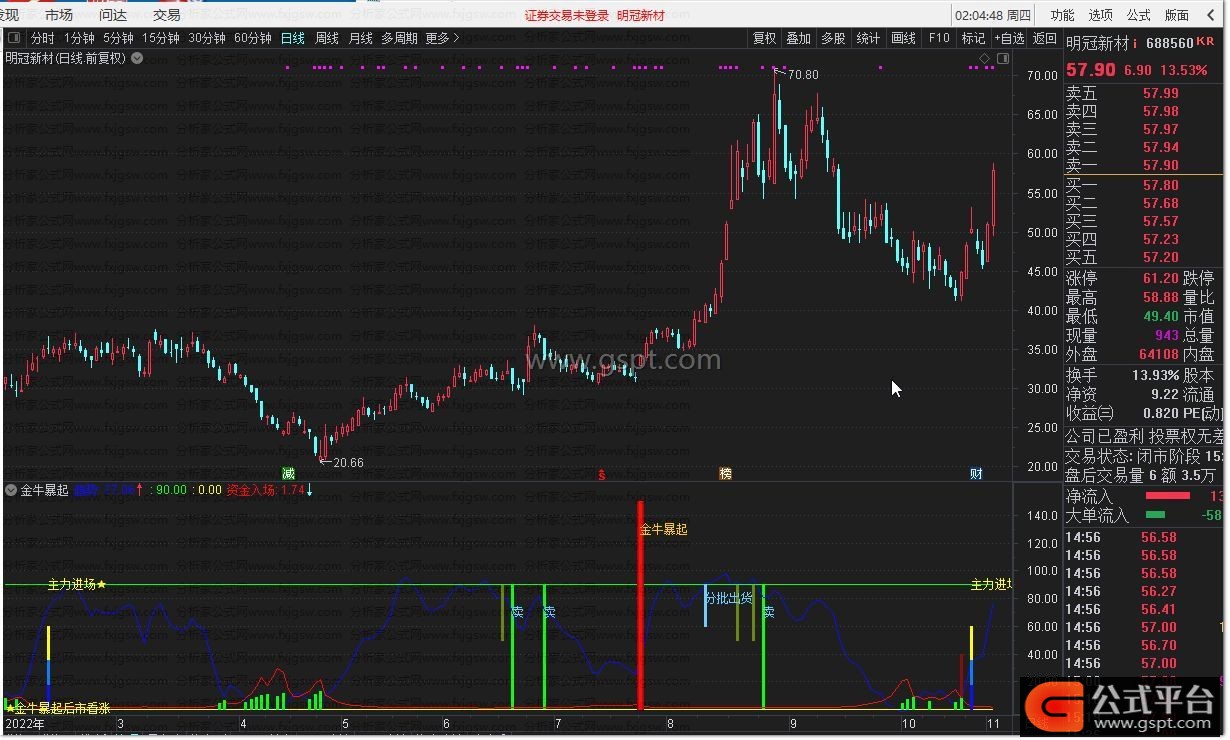Expand the 更多 periods menu
Image resolution: width=1230 pixels, height=740 pixels.
[x=442, y=38]
